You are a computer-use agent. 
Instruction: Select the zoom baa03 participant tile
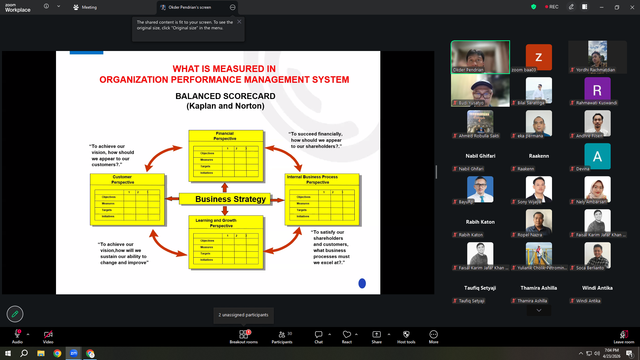(539, 57)
